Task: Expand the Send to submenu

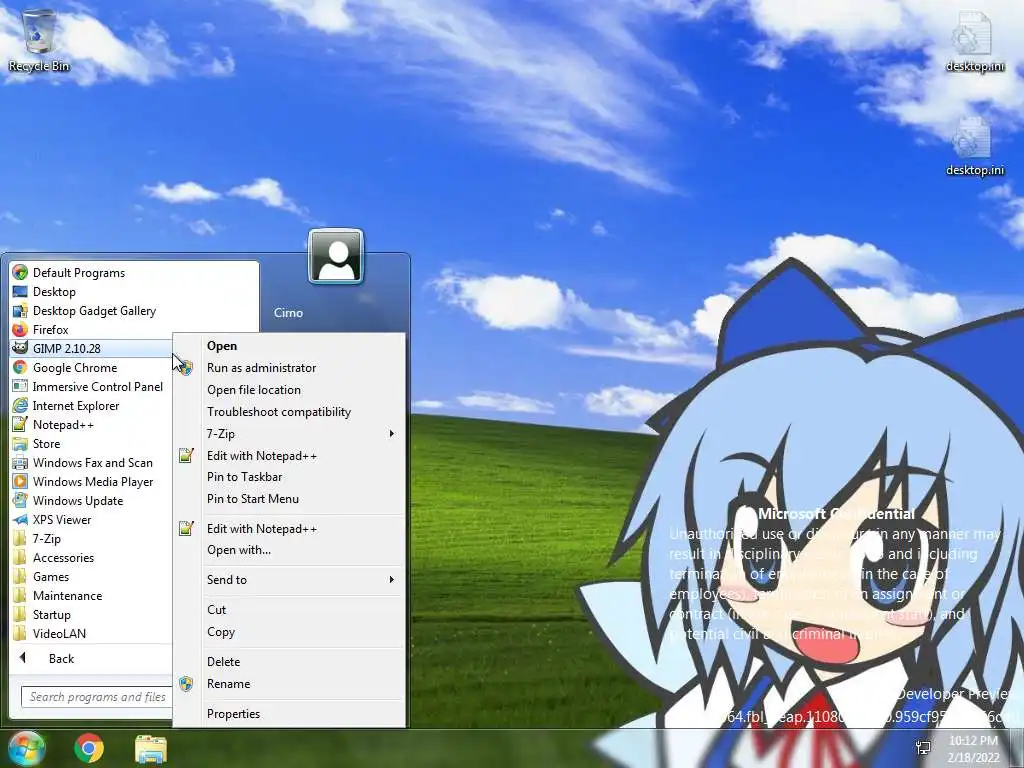Action: [x=290, y=579]
